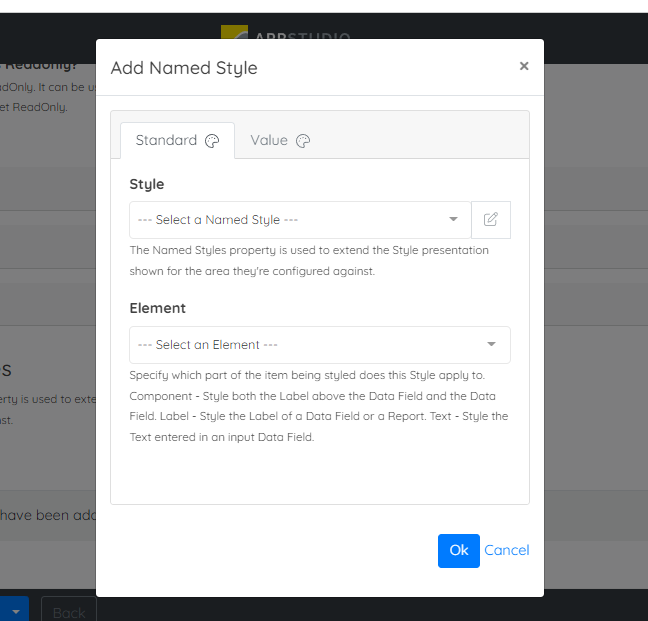Click the edit Named Style pencil icon

(x=490, y=220)
